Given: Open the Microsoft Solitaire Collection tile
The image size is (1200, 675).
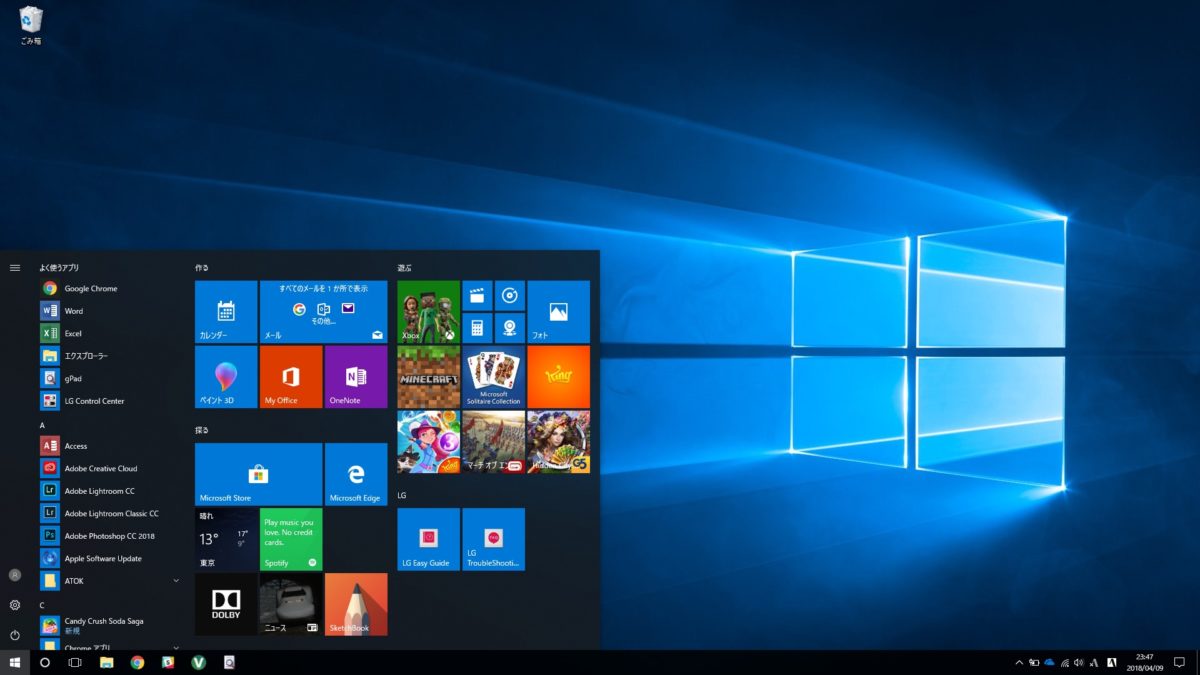Looking at the screenshot, I should [494, 377].
